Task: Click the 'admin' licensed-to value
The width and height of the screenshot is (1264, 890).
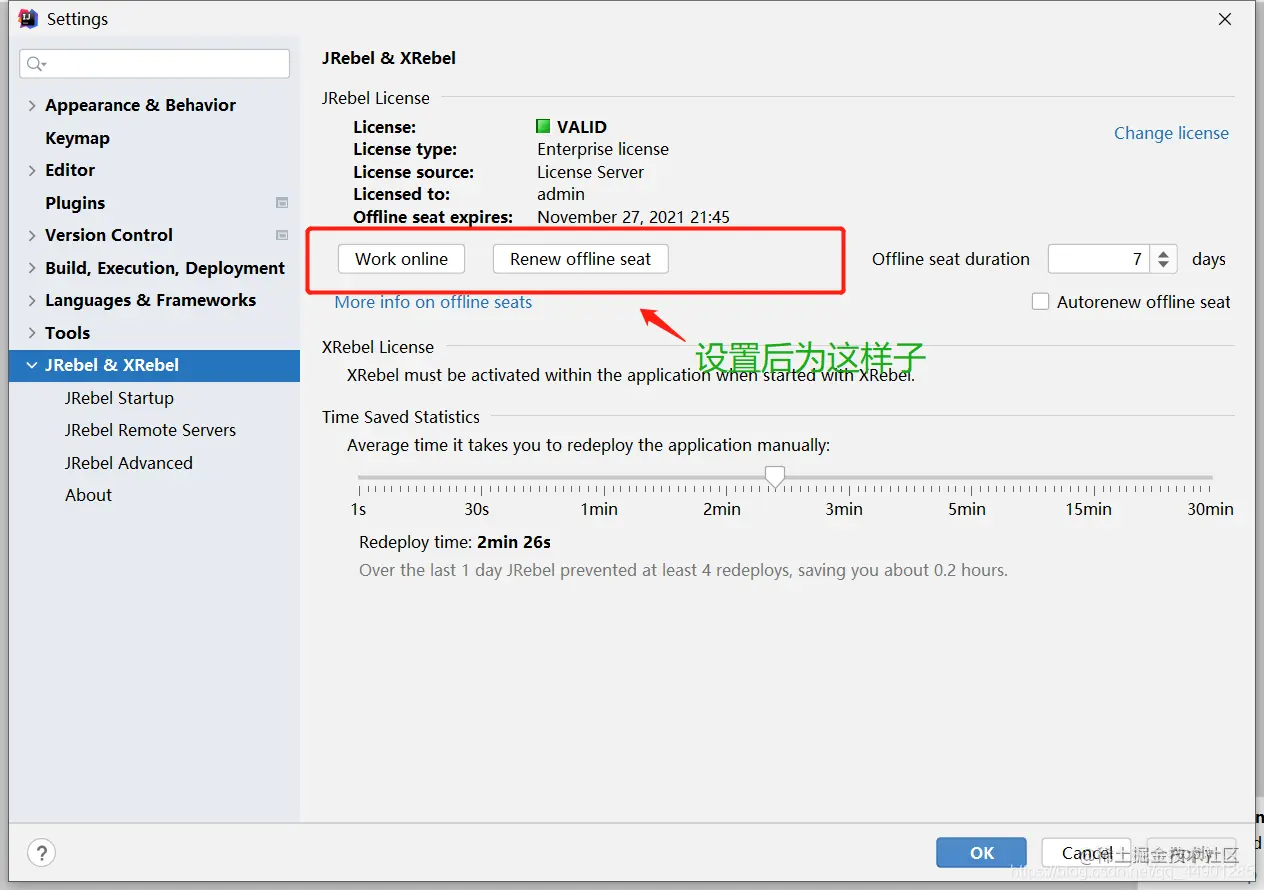Action: click(x=561, y=194)
